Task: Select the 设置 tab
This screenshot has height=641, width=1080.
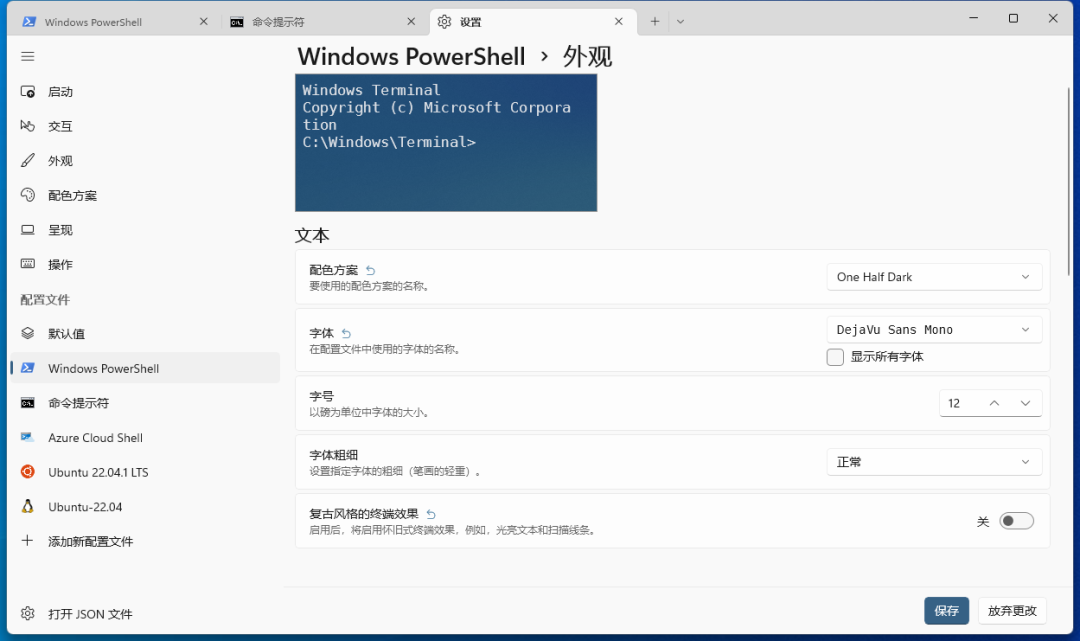Action: coord(532,21)
